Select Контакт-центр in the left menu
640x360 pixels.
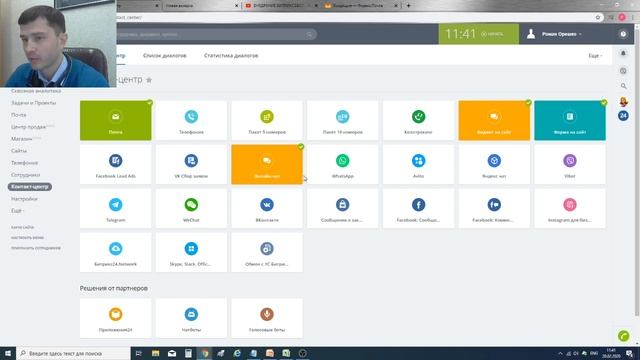click(30, 187)
